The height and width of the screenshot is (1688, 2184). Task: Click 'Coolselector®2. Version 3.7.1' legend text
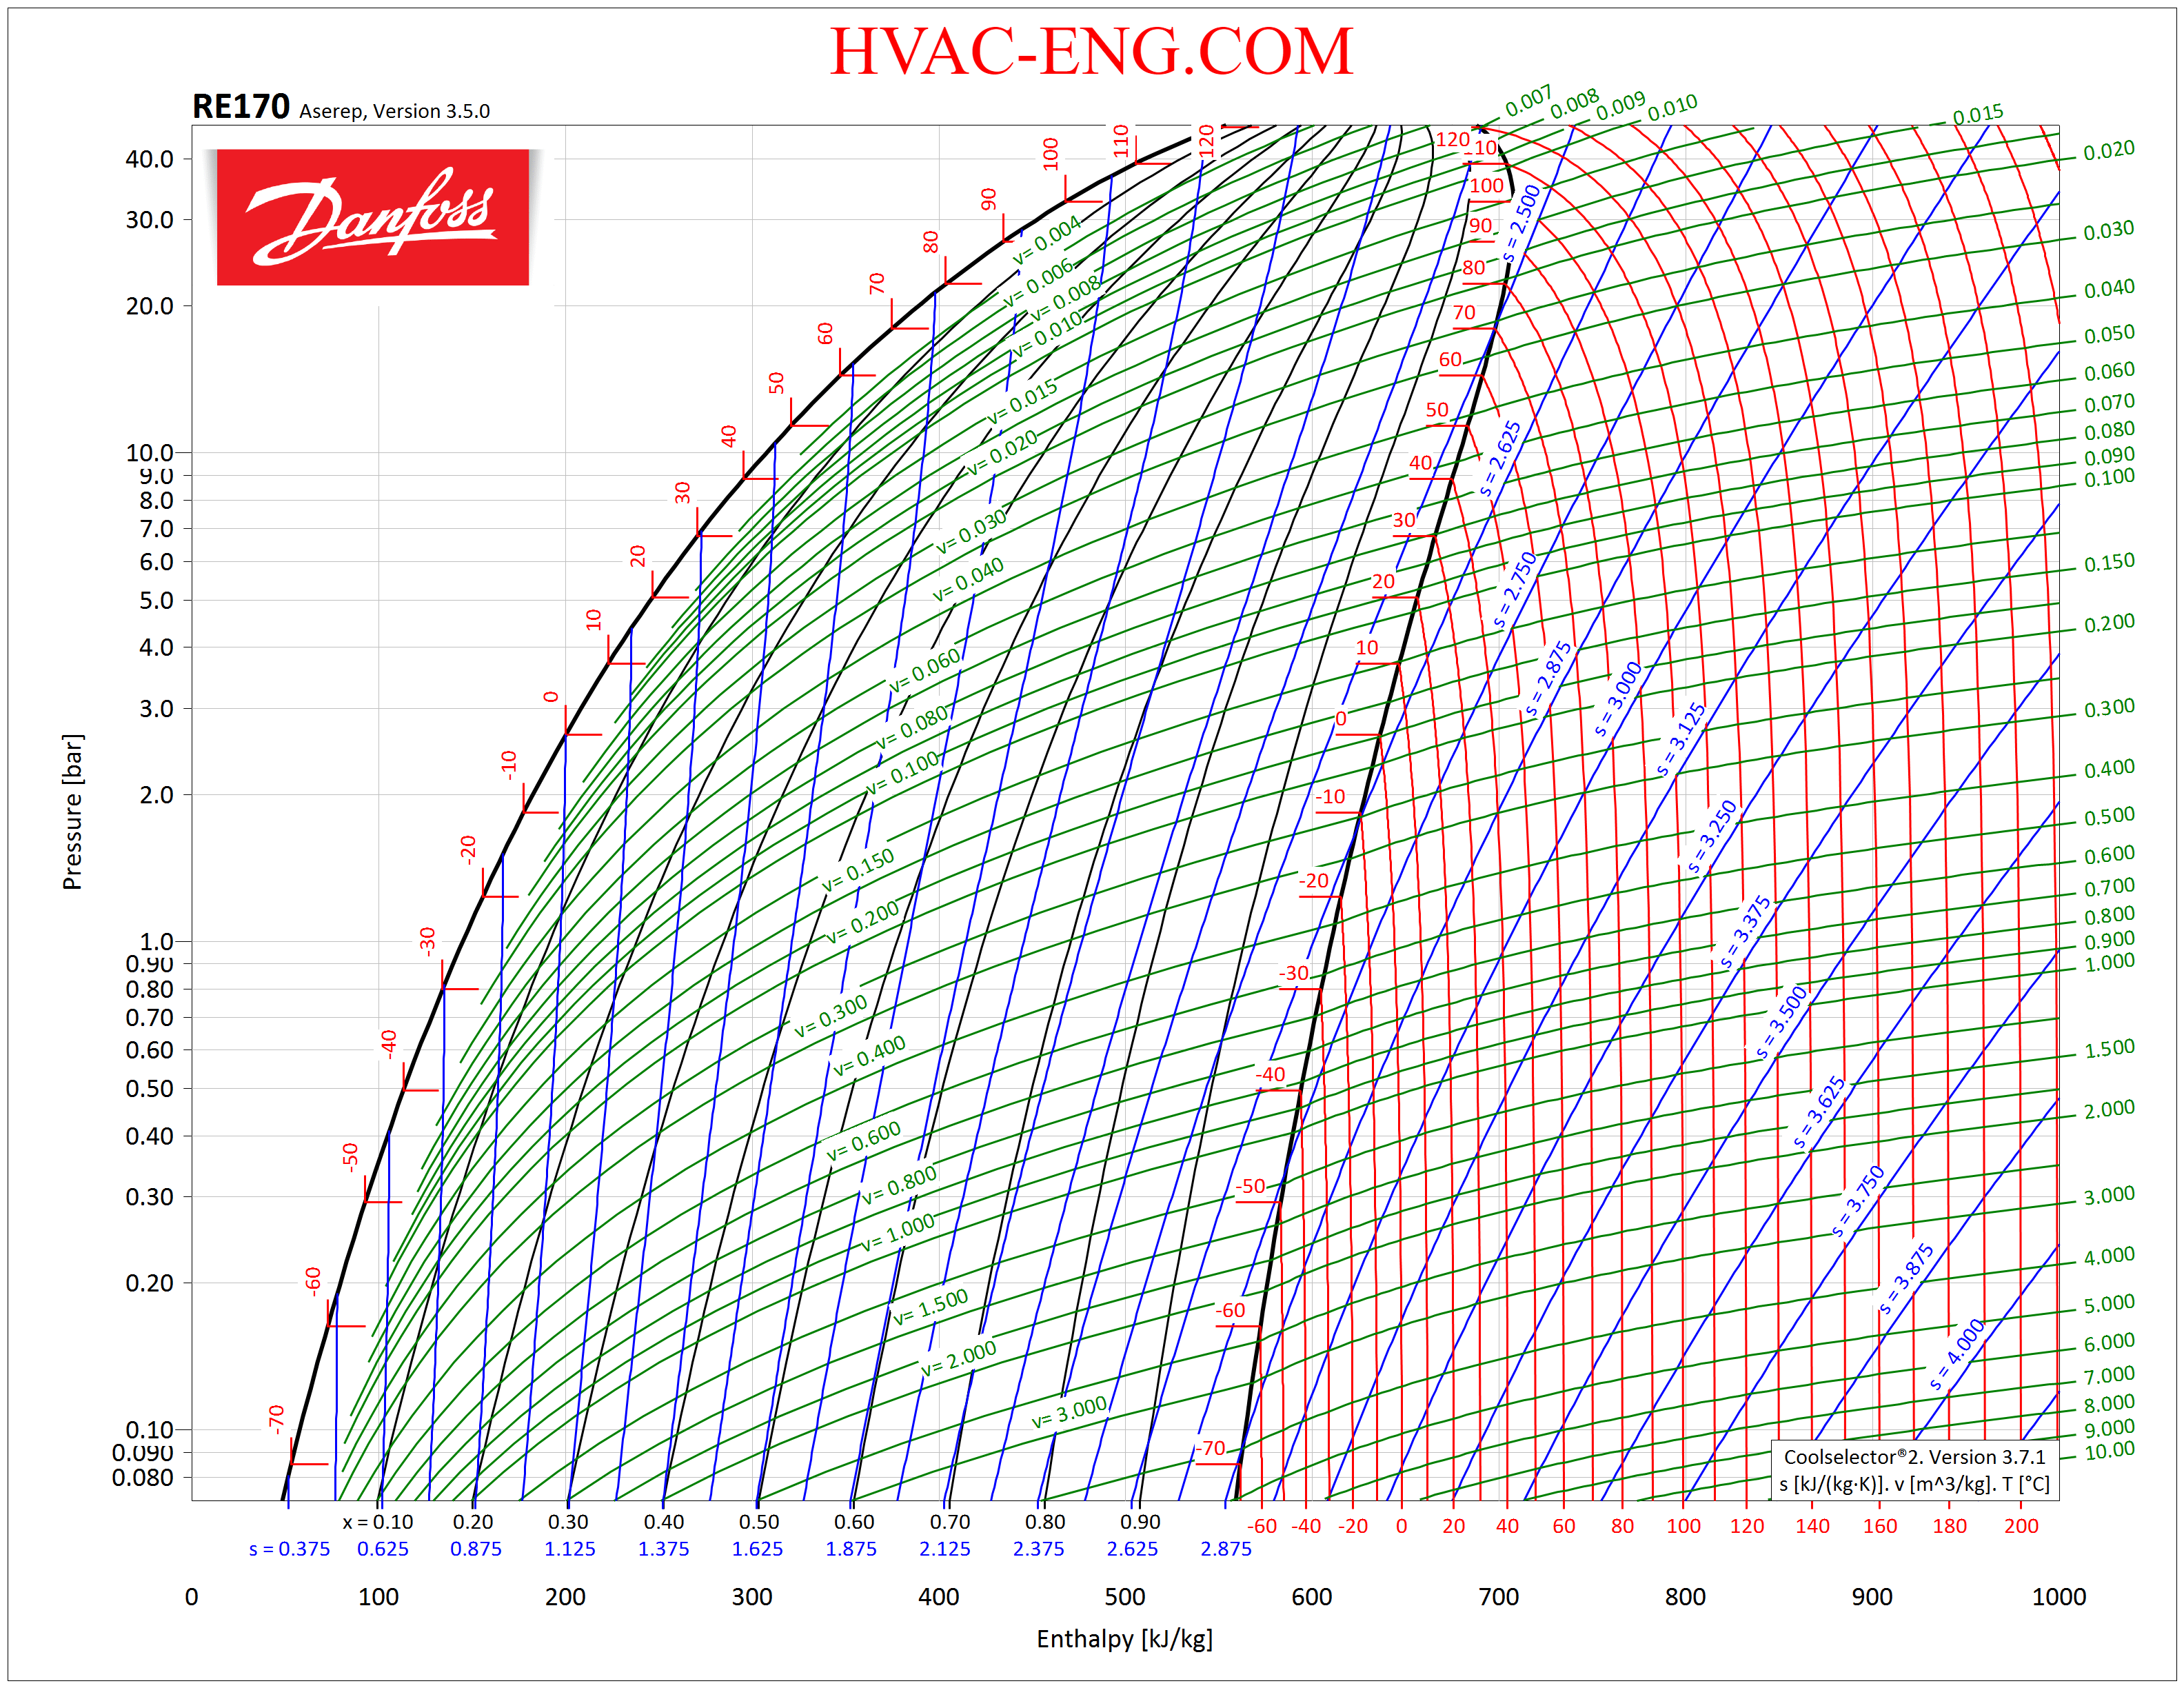click(1914, 1457)
